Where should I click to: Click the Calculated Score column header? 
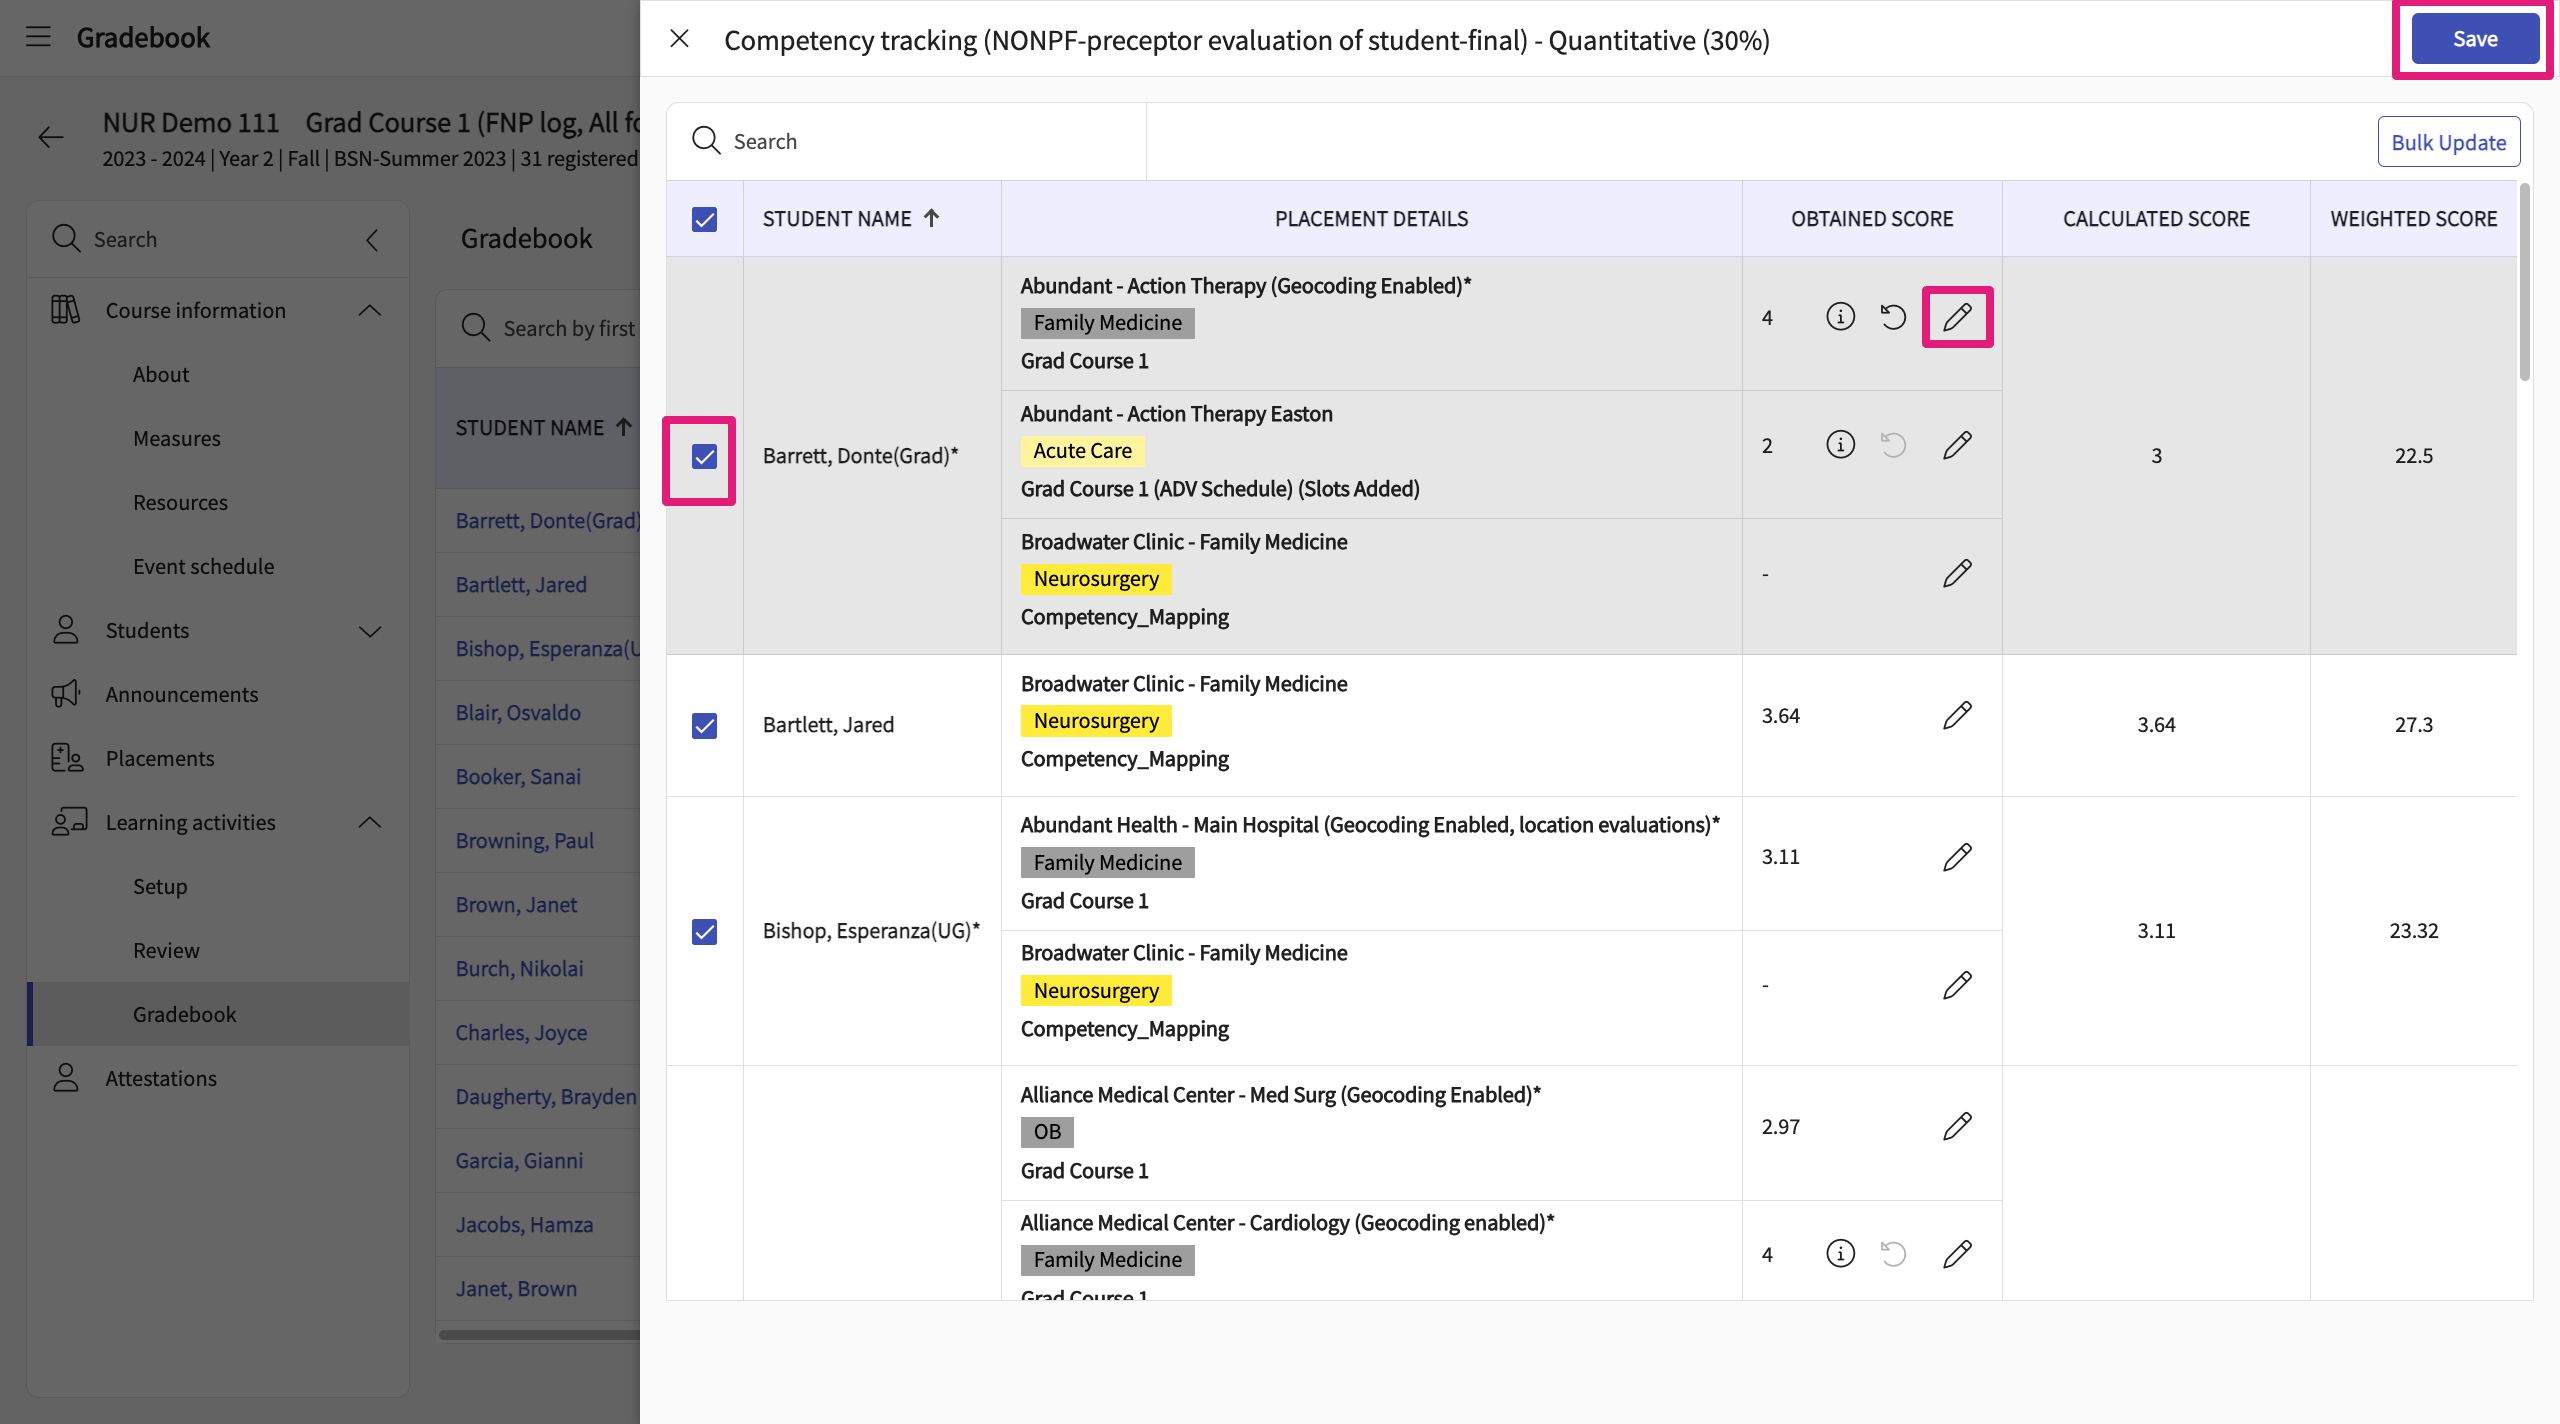pyautogui.click(x=2156, y=219)
